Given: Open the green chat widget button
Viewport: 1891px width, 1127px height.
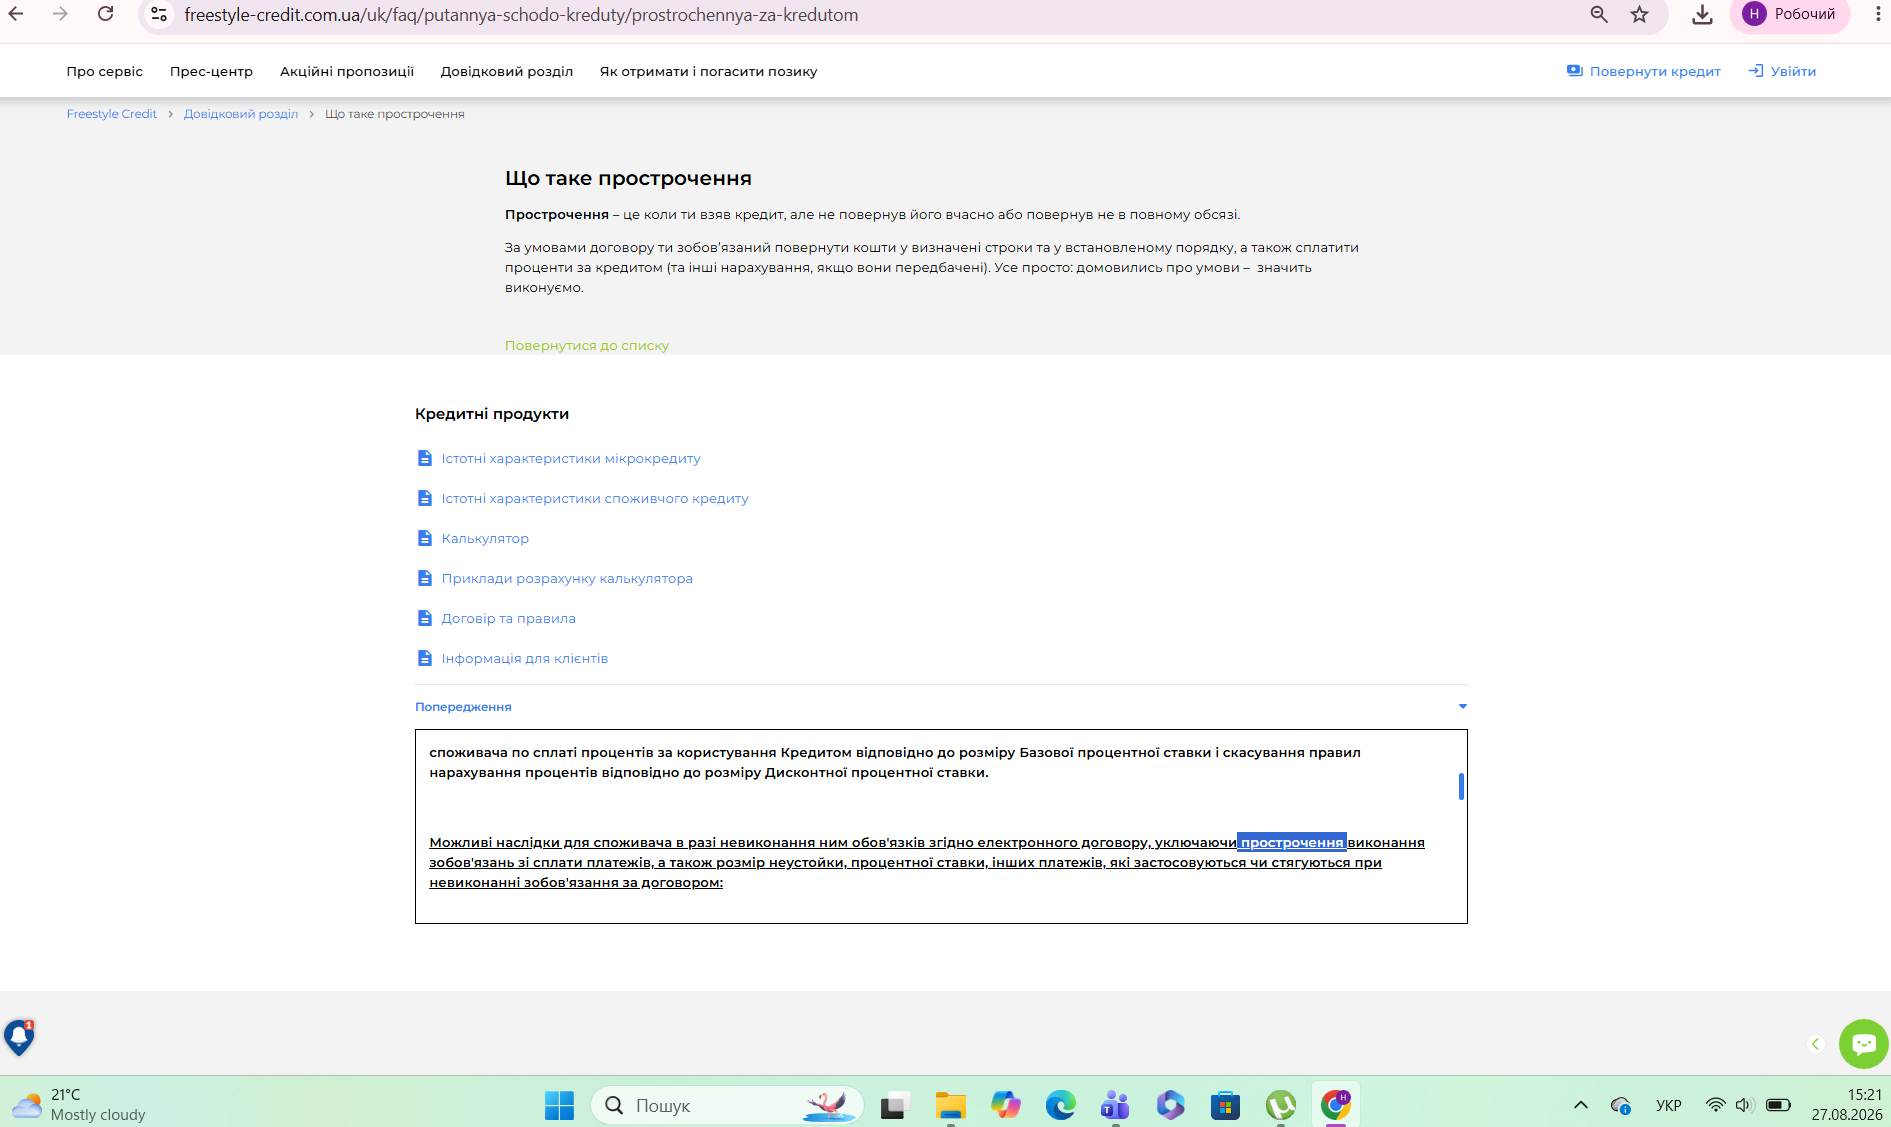Looking at the screenshot, I should [1863, 1044].
